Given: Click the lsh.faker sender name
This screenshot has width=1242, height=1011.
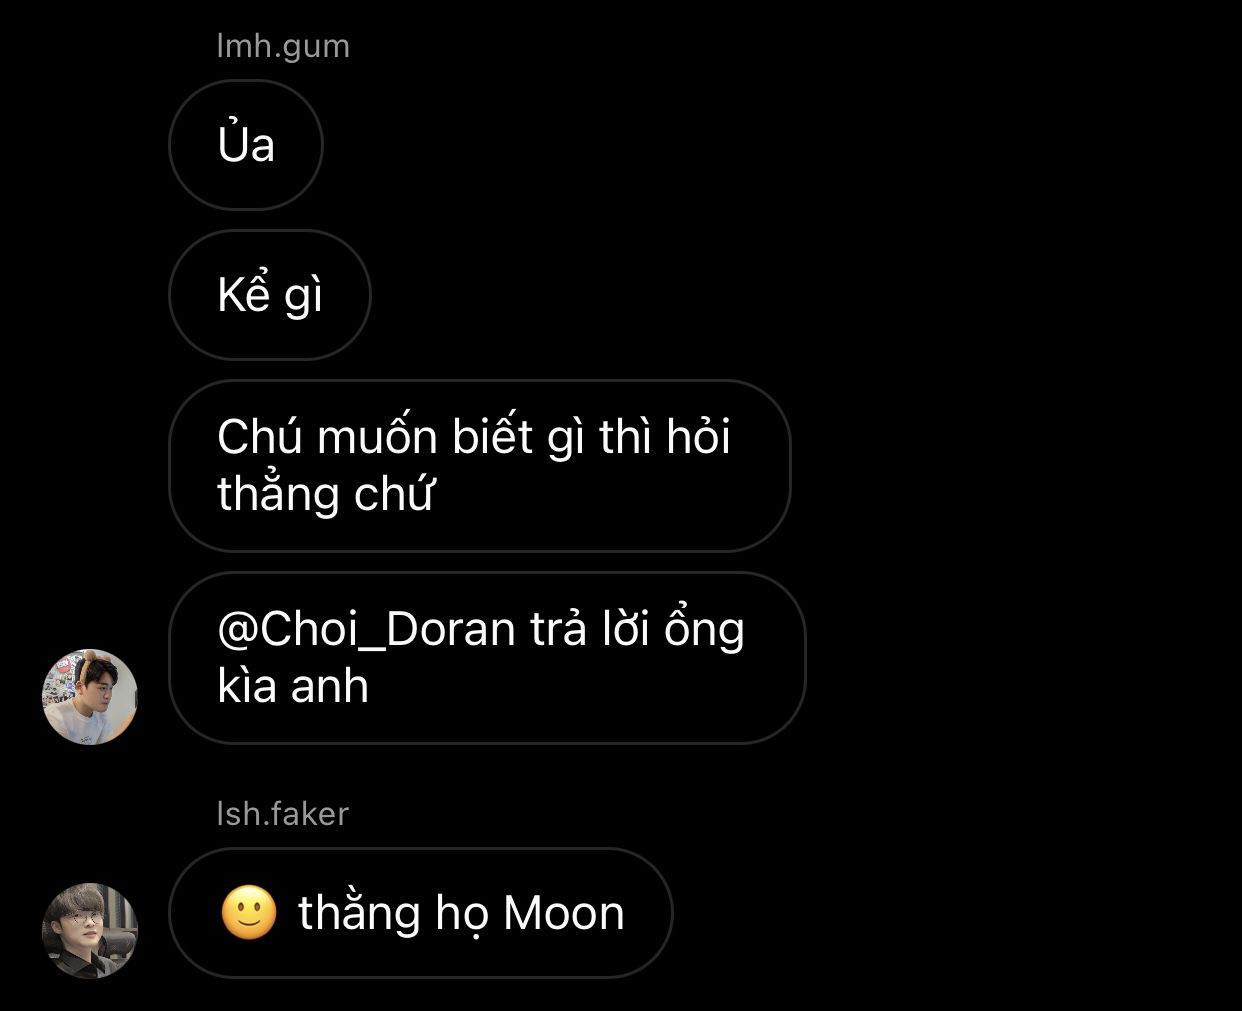Looking at the screenshot, I should [x=282, y=813].
